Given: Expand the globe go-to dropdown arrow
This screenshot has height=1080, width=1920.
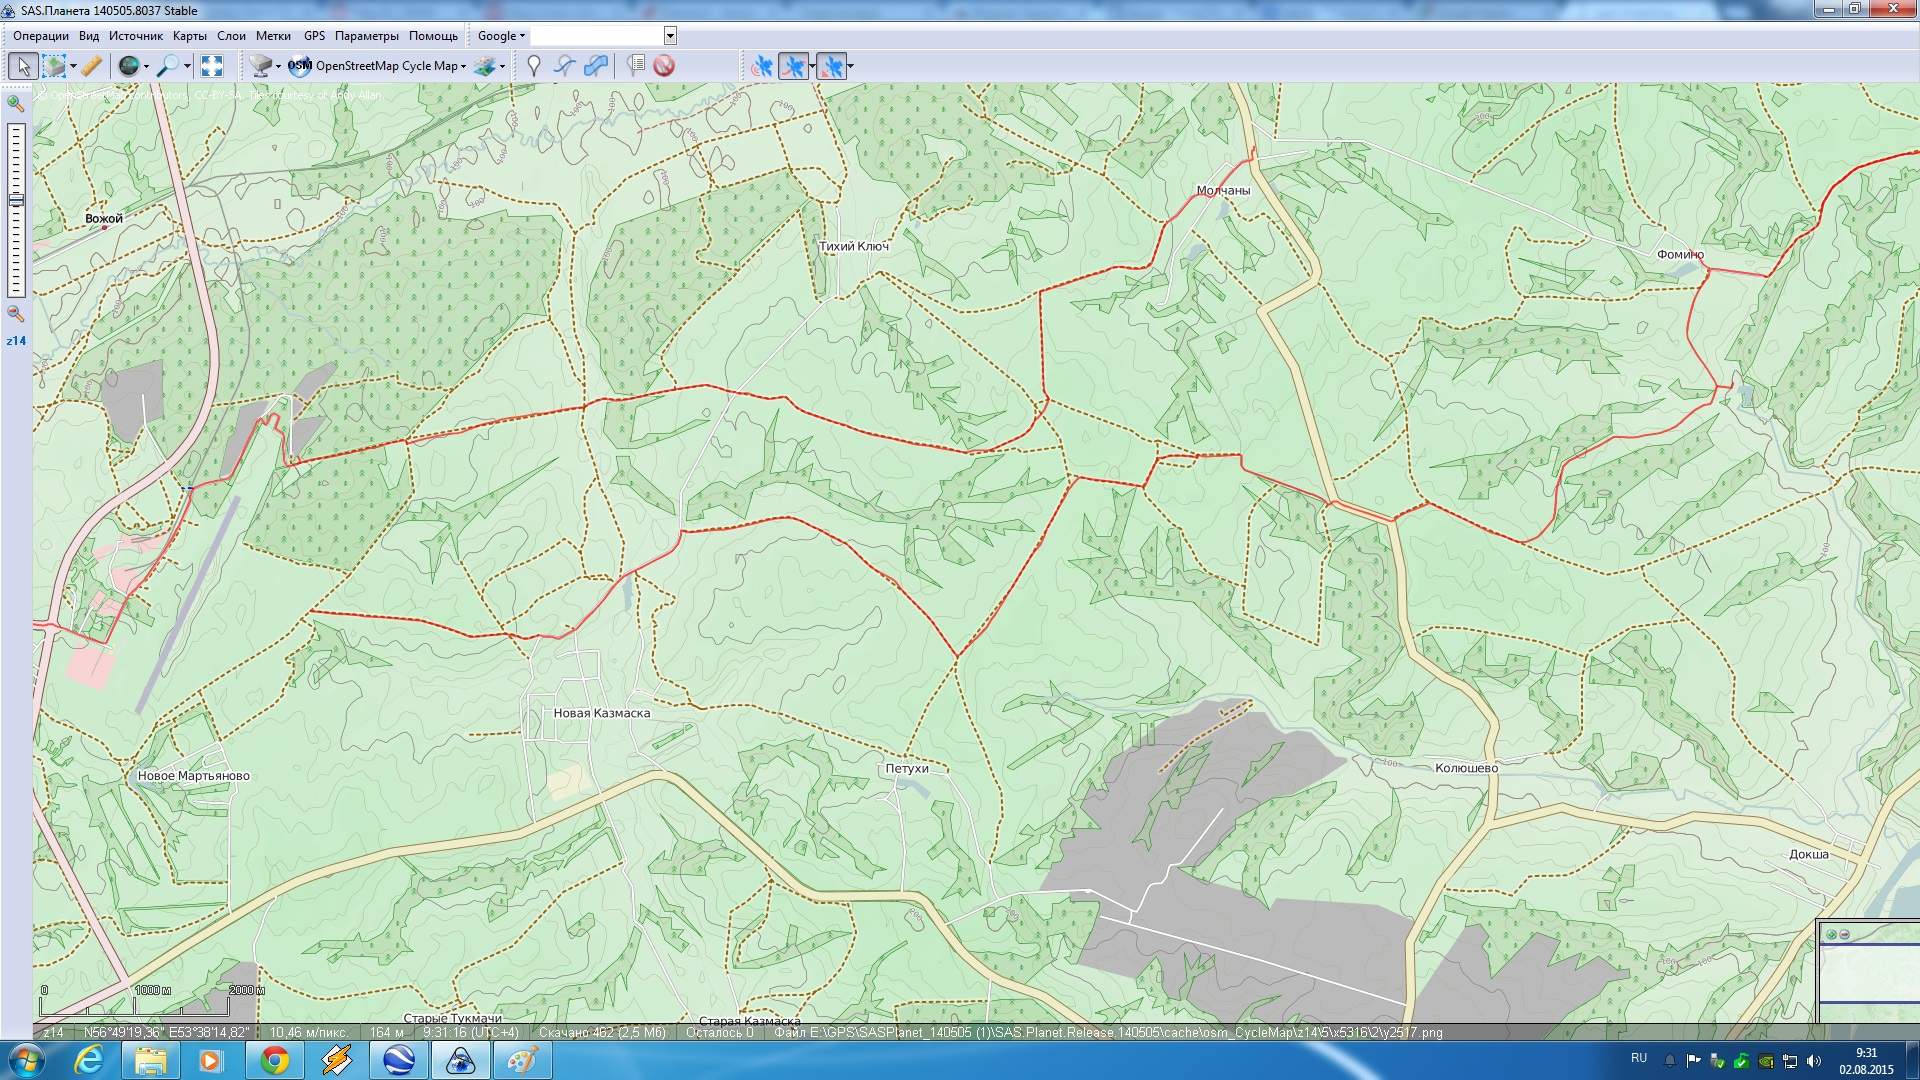Looking at the screenshot, I should click(146, 66).
